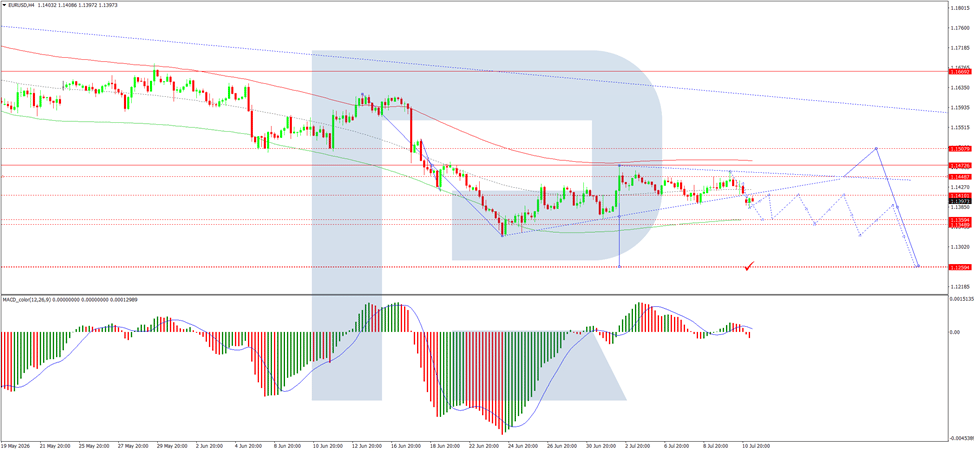The image size is (974, 451).
Task: Click the forecast peak point at 1.15079
Action: pyautogui.click(x=876, y=148)
